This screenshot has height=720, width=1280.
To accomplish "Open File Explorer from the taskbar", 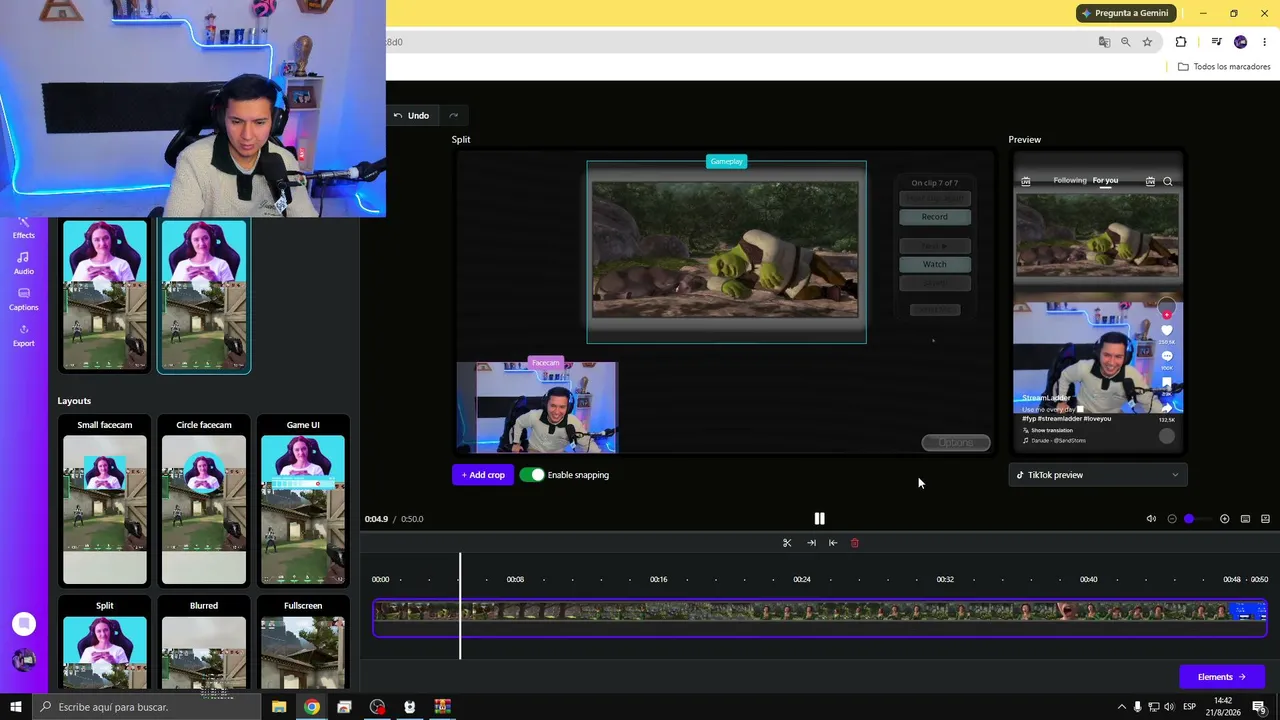I will 279,707.
